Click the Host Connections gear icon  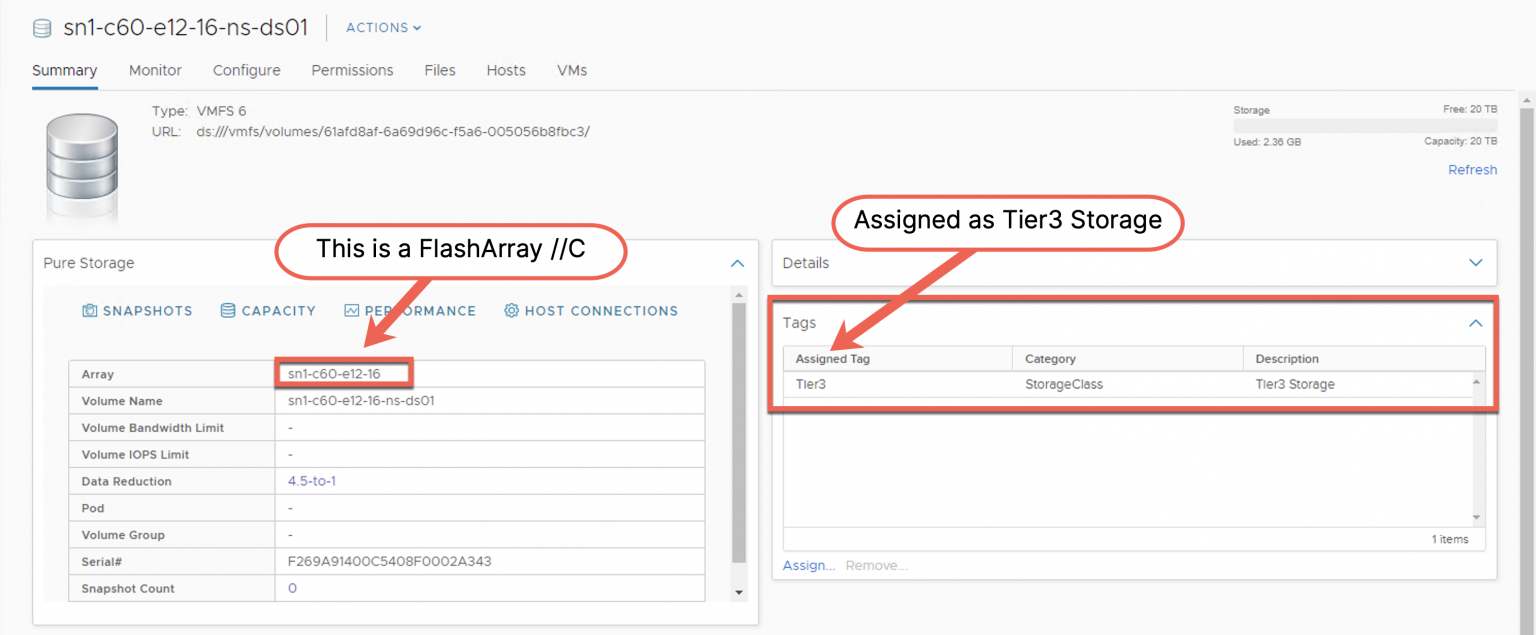[x=512, y=311]
